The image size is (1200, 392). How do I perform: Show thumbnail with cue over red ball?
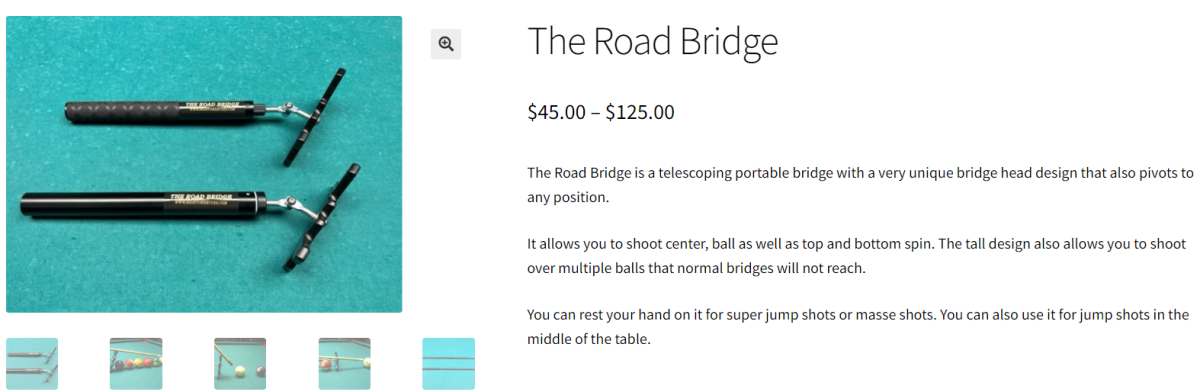[344, 364]
